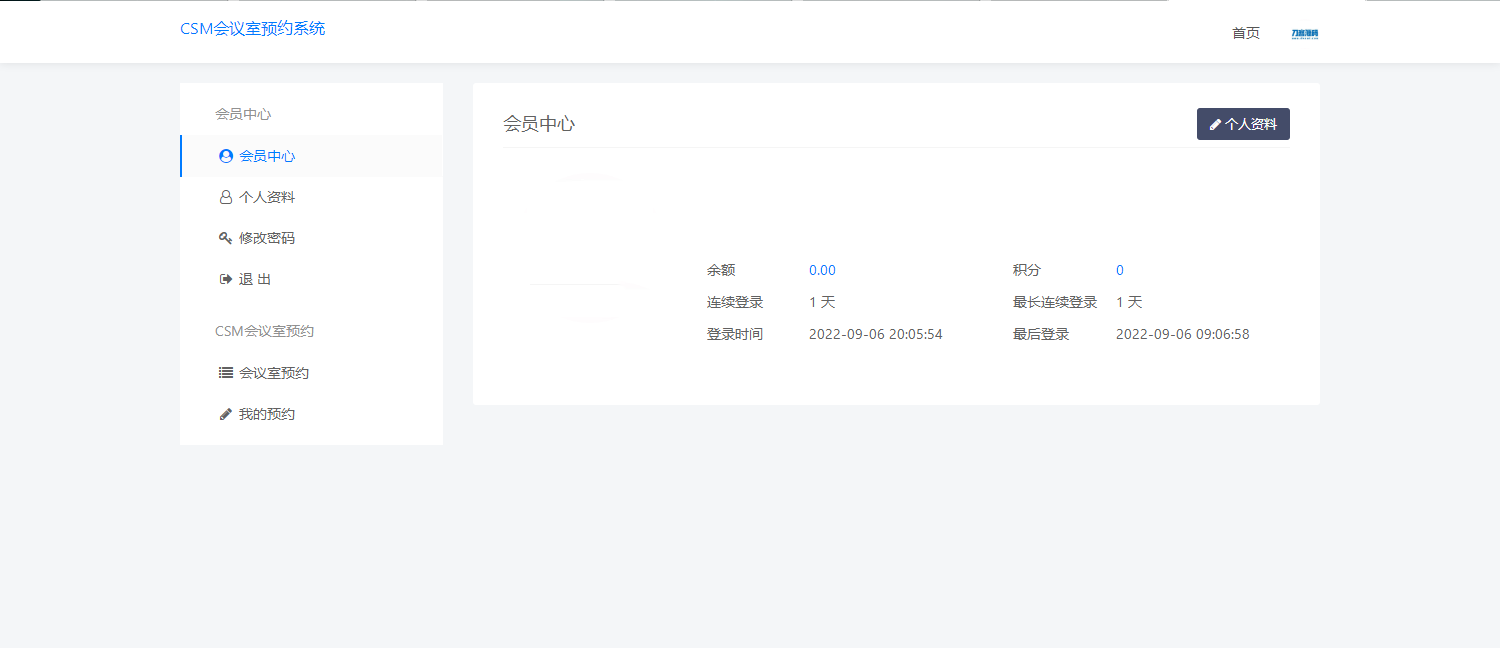
Task: Navigate to 我的预约 my reservations
Action: [x=267, y=412]
